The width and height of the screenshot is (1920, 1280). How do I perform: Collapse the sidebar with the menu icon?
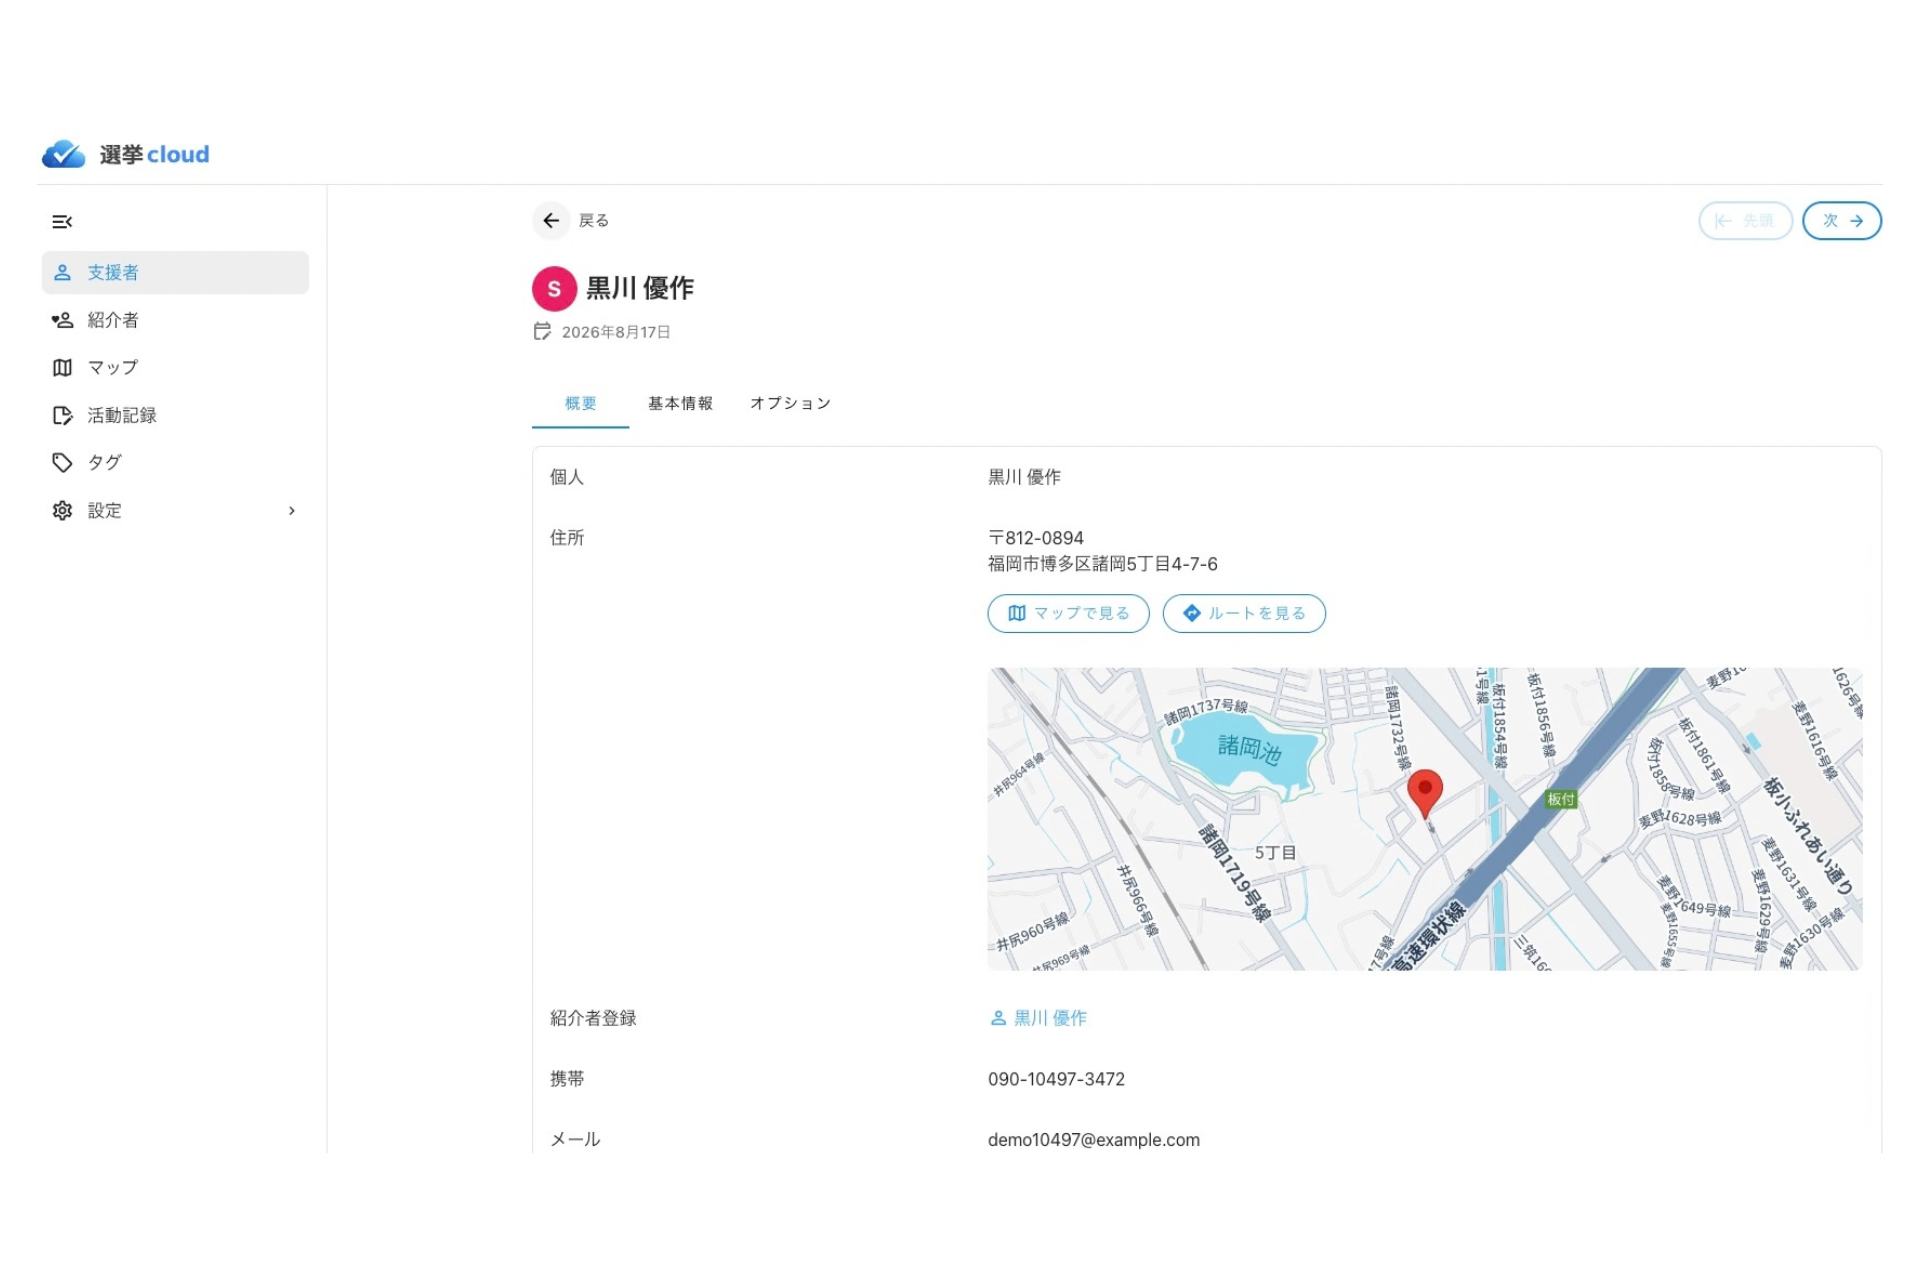[62, 222]
